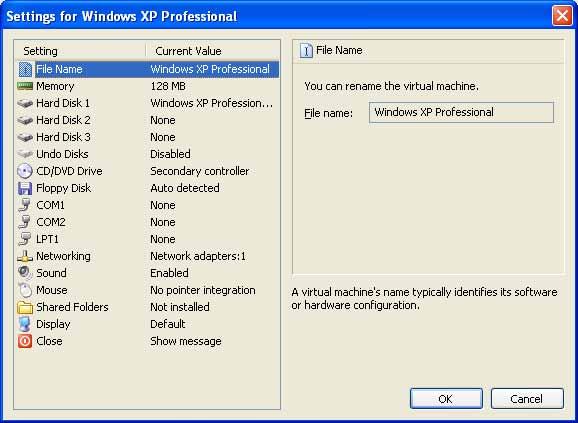Click the highlighted Windows XP Professional value
Viewport: 578px width, 423px height.
[x=210, y=69]
